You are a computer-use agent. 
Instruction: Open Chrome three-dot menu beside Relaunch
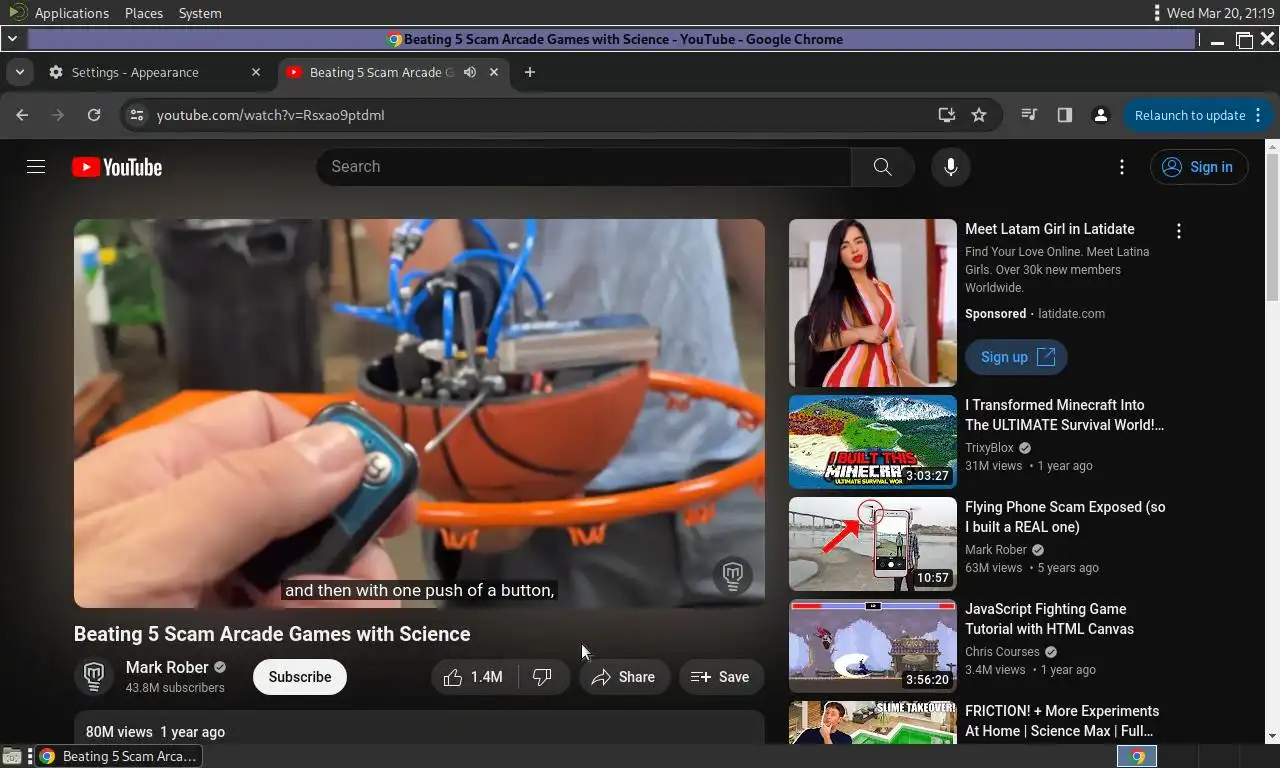pyautogui.click(x=1259, y=115)
